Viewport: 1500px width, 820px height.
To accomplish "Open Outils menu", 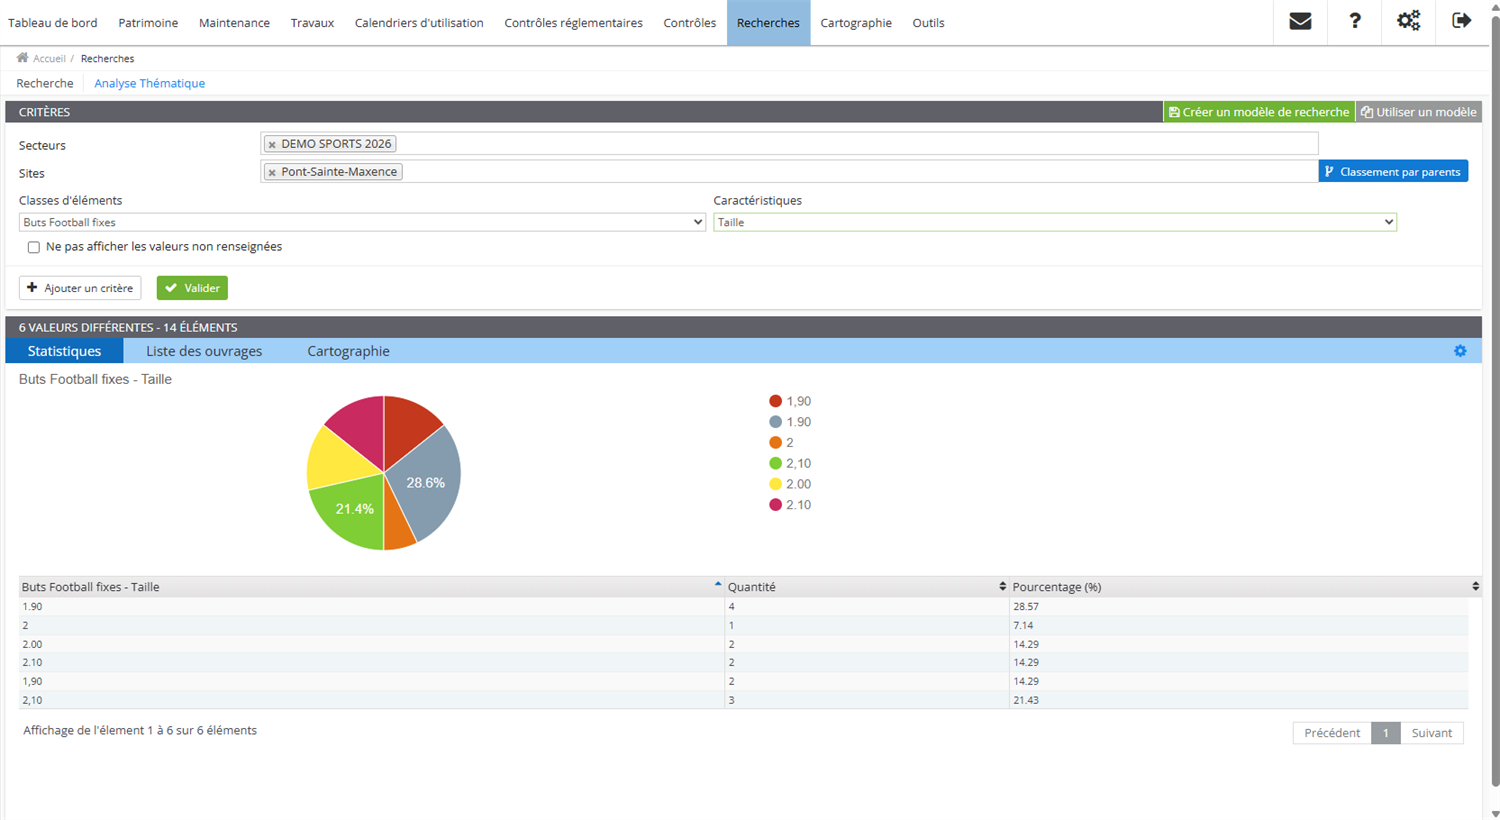I will tap(928, 22).
